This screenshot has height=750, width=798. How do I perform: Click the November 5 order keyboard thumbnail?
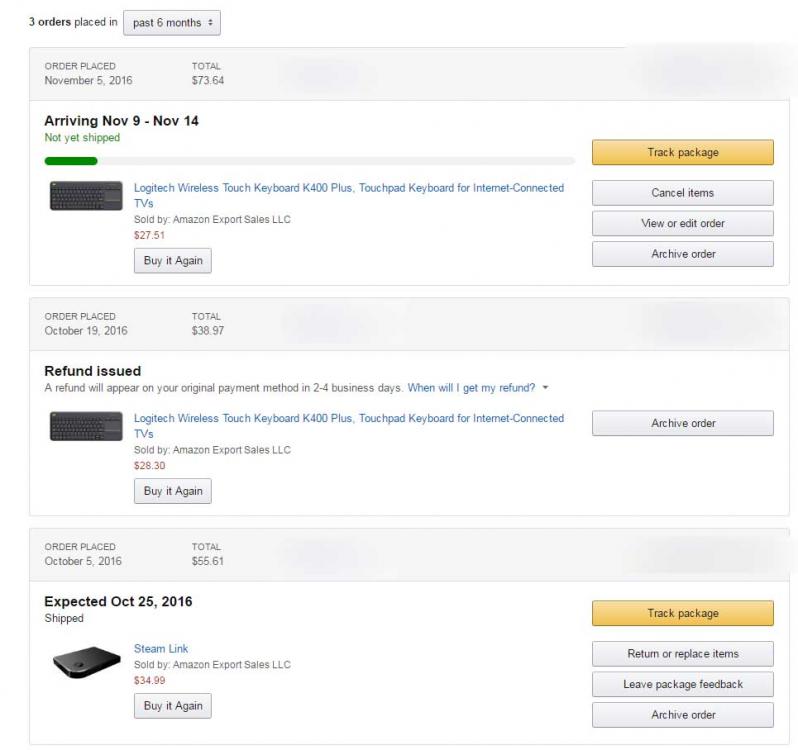tap(86, 196)
